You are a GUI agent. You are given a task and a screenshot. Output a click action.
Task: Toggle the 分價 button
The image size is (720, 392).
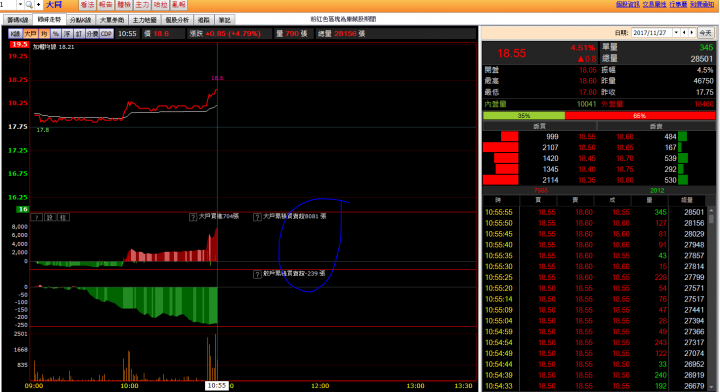click(92, 34)
